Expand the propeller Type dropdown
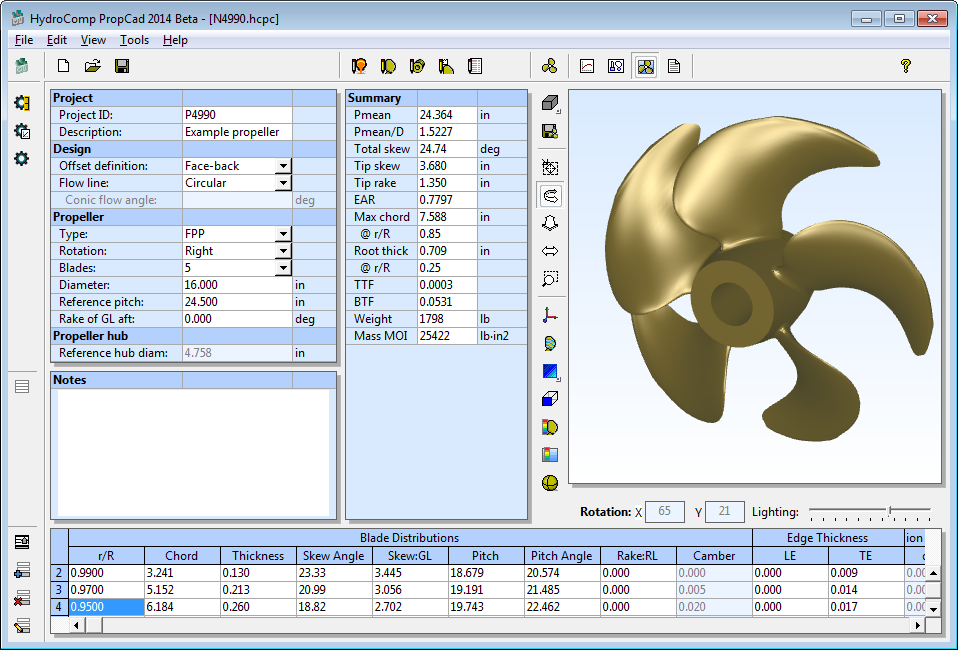 [x=283, y=234]
